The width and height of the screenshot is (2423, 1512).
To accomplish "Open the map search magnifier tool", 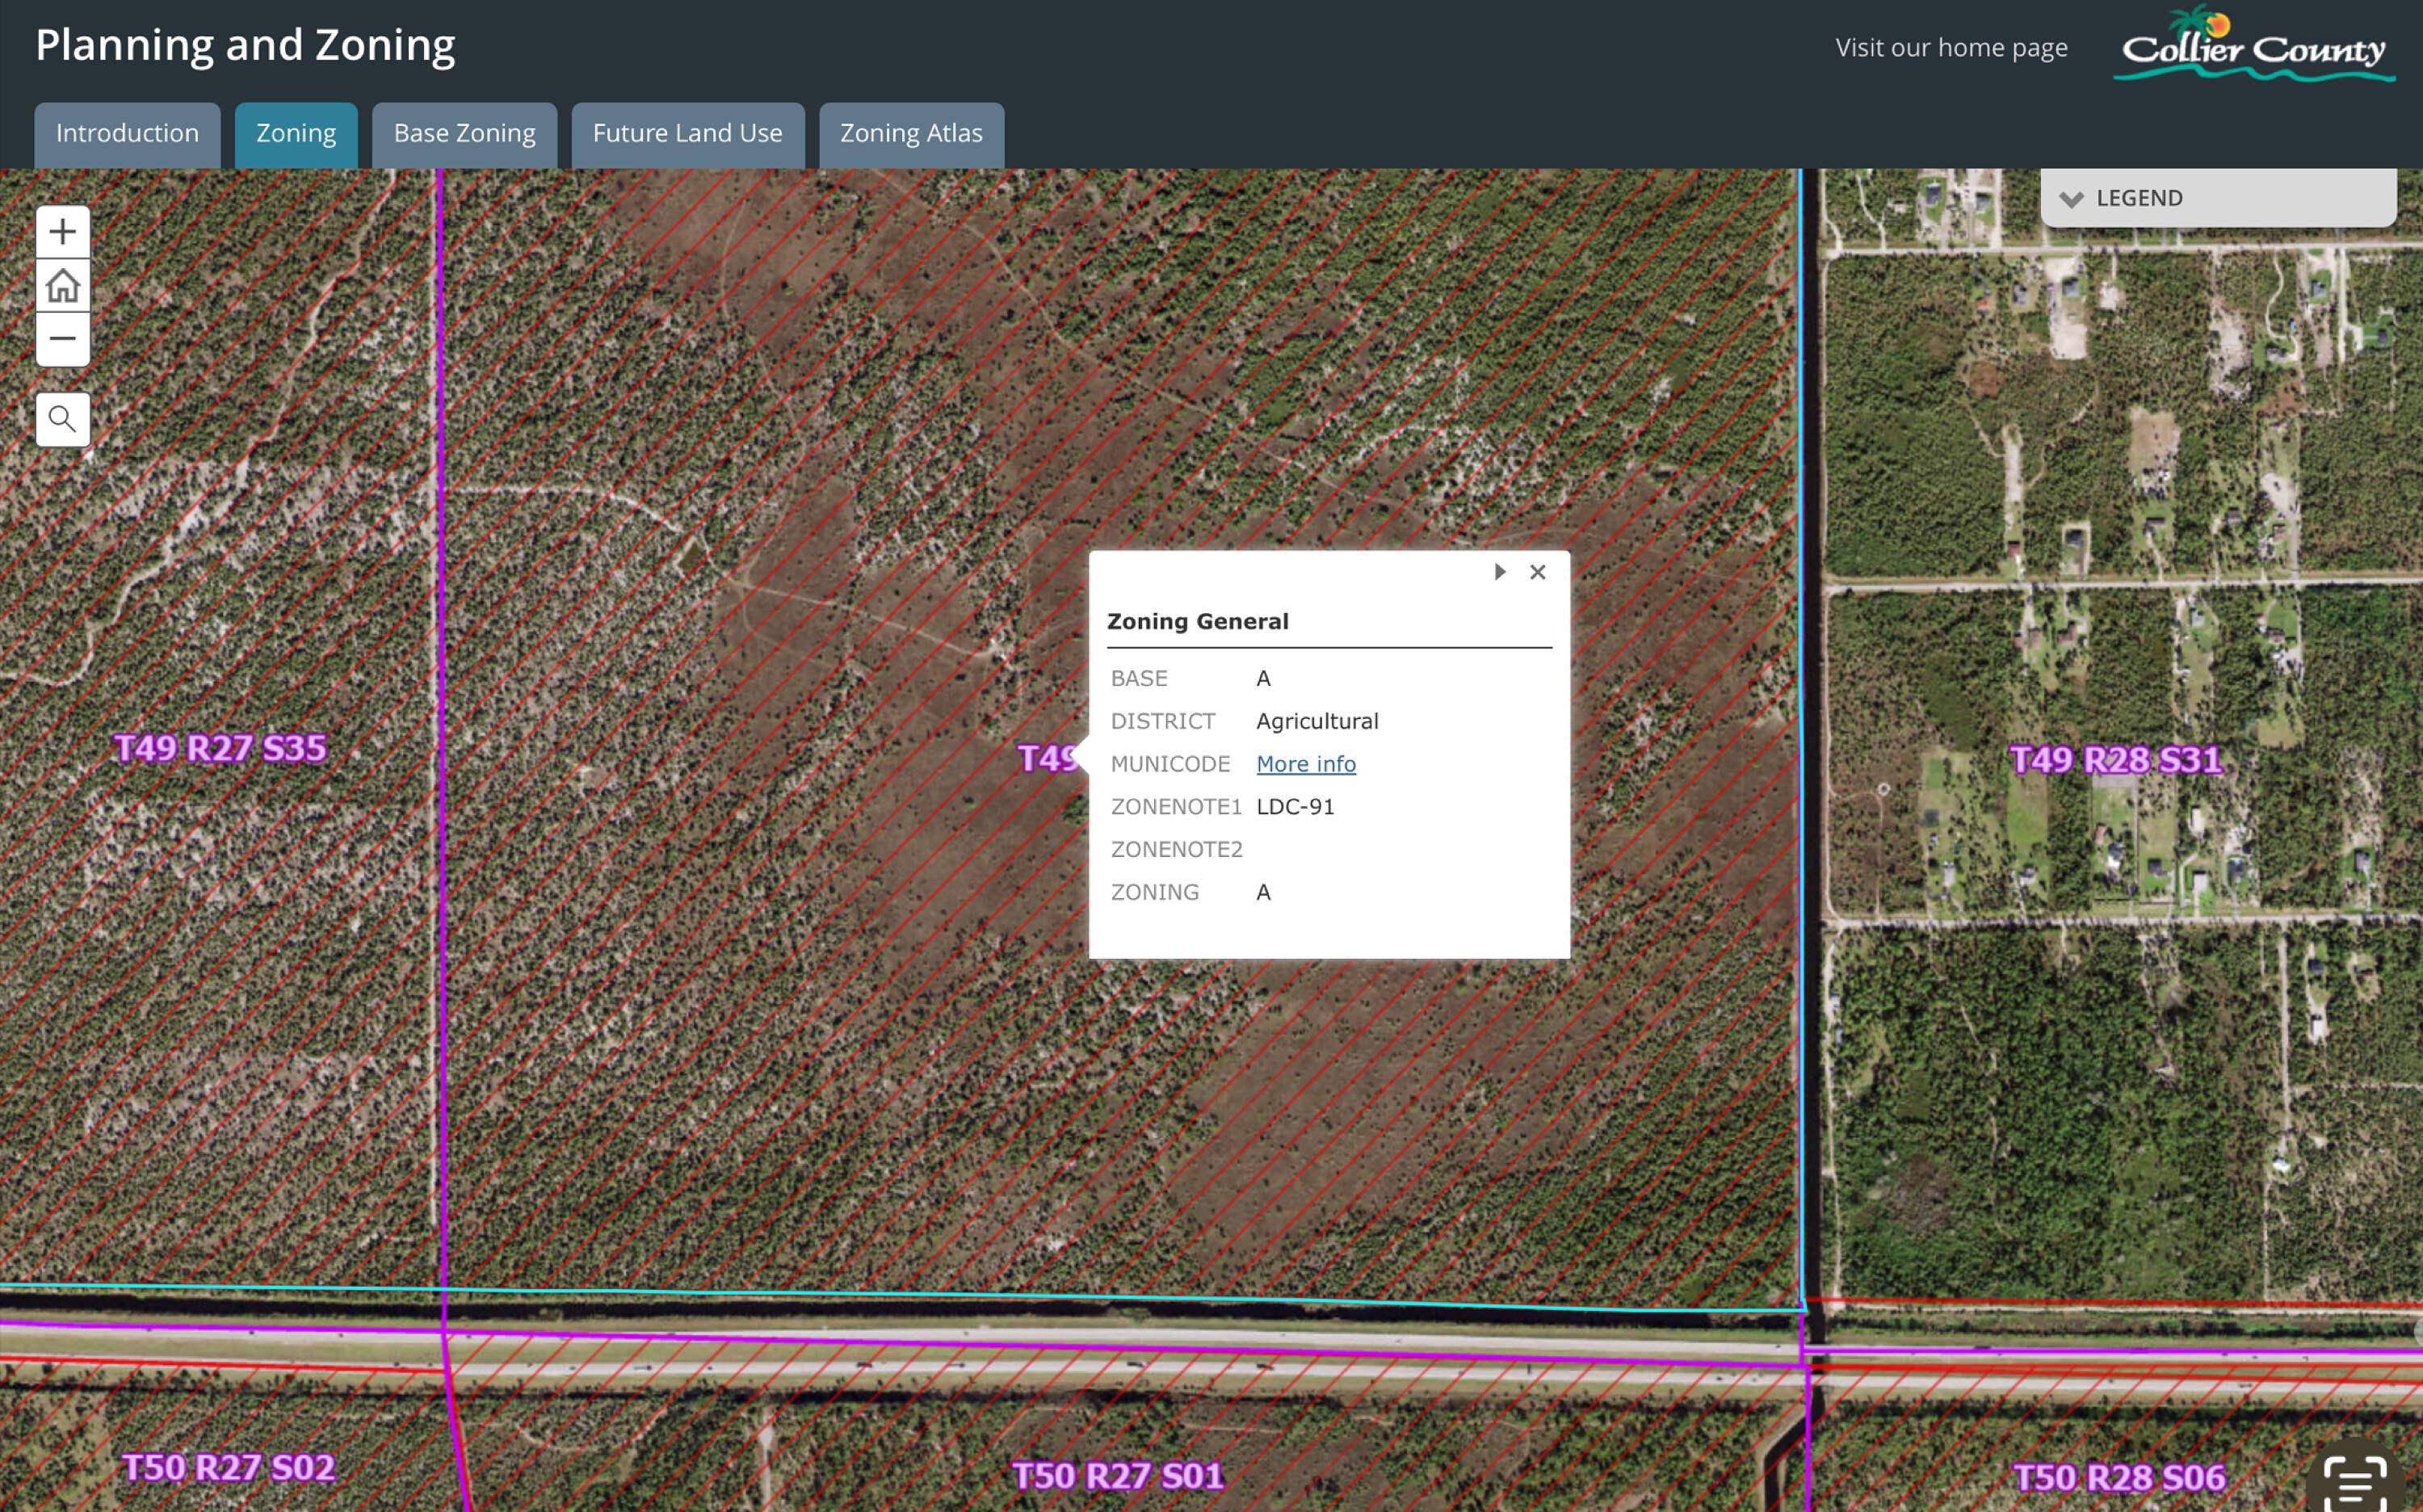I will (x=62, y=419).
